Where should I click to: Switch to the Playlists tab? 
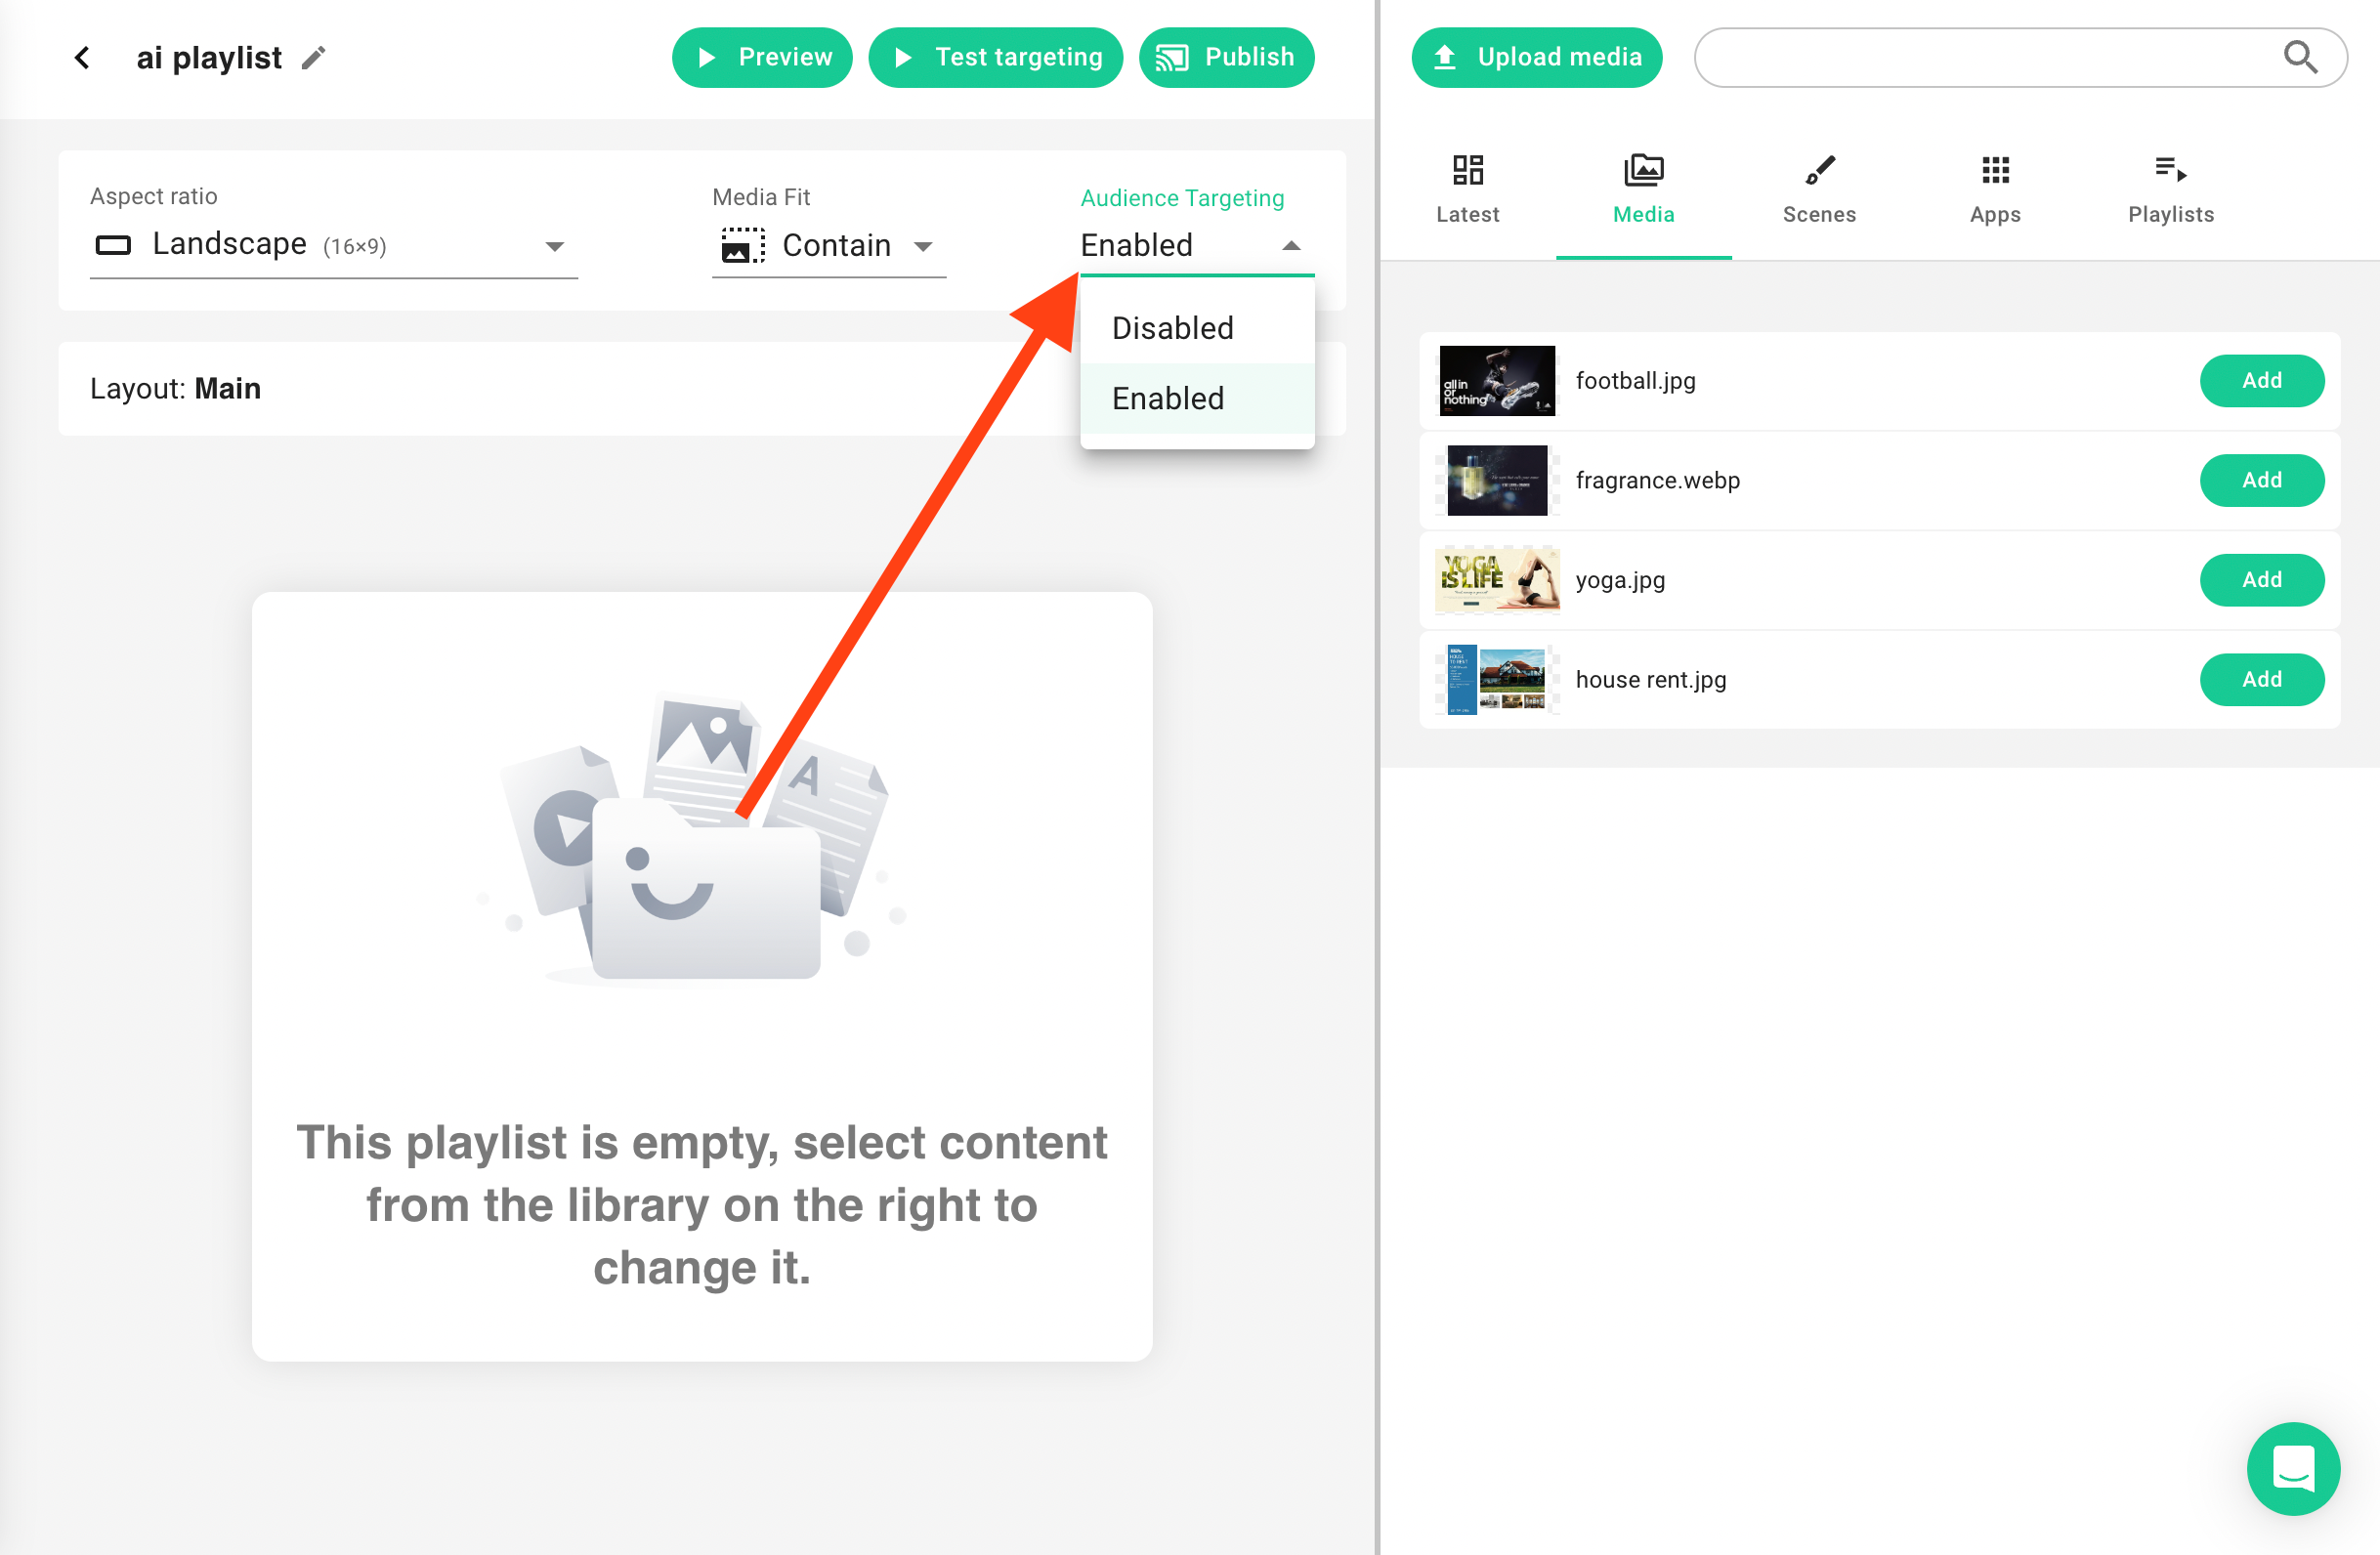(x=2170, y=189)
